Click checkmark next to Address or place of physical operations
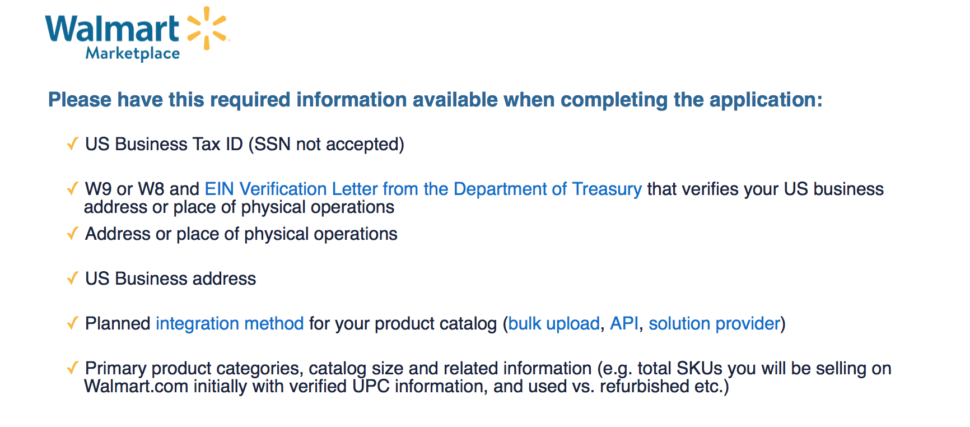 click(x=72, y=234)
